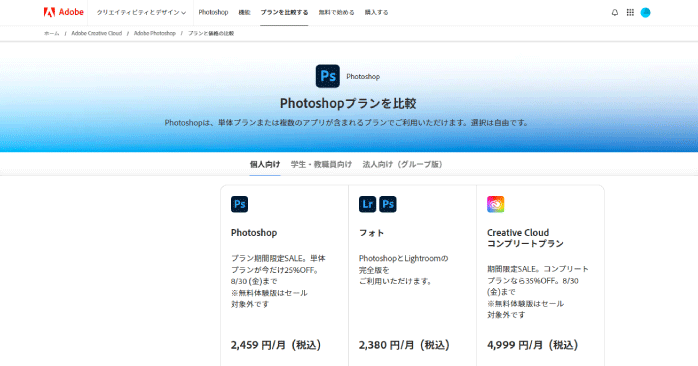Click the Adobe logo in the header

coord(64,12)
